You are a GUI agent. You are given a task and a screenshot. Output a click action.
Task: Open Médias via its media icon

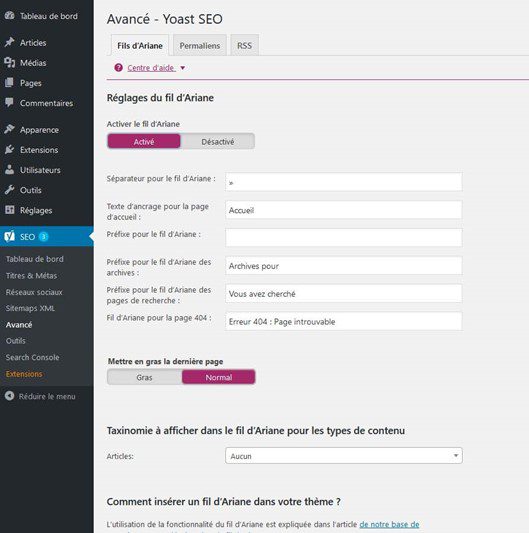[10, 62]
